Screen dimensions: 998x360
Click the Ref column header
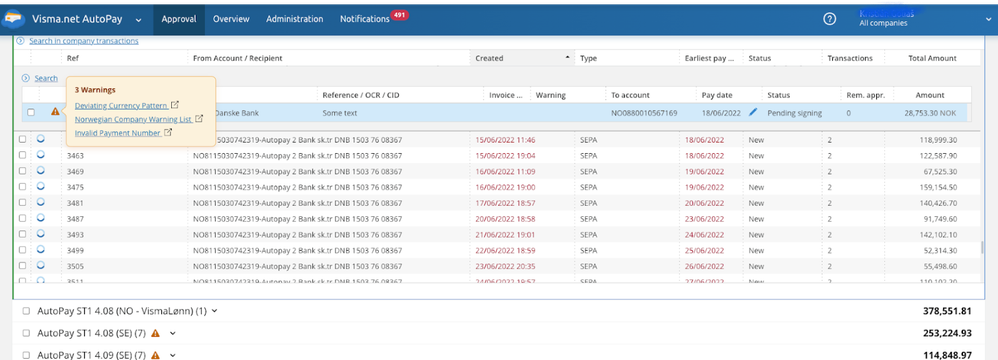(73, 58)
